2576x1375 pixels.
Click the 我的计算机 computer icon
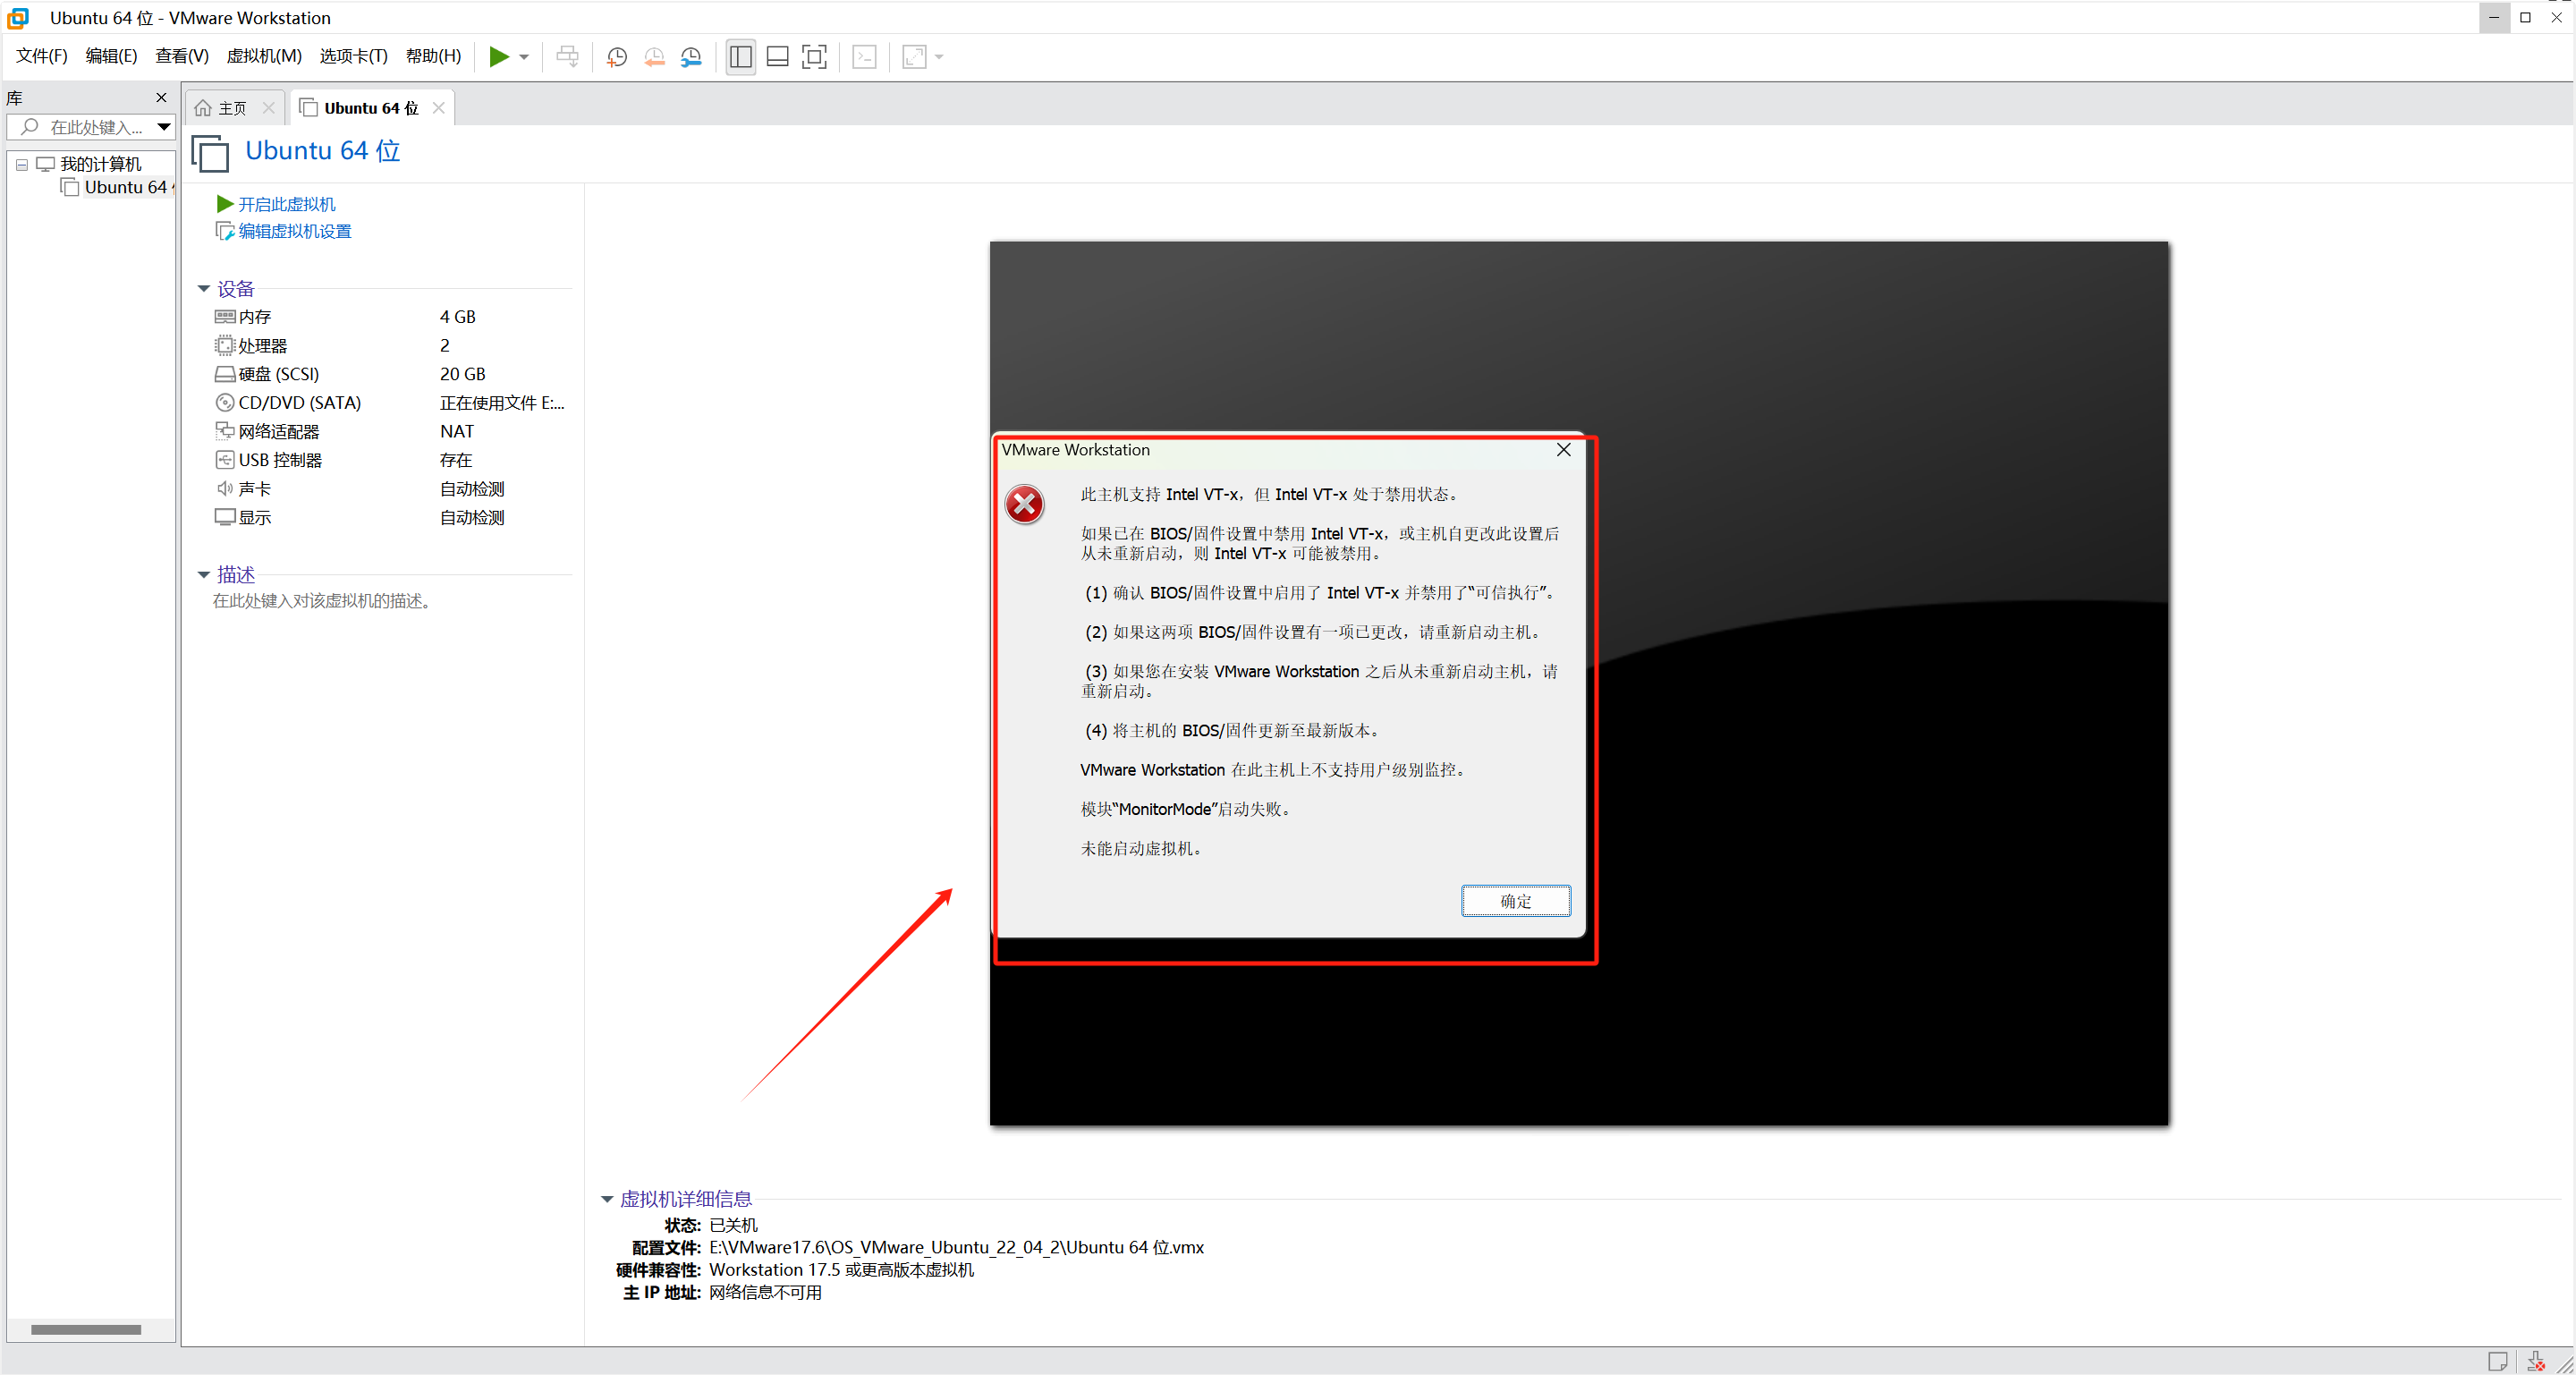[46, 164]
